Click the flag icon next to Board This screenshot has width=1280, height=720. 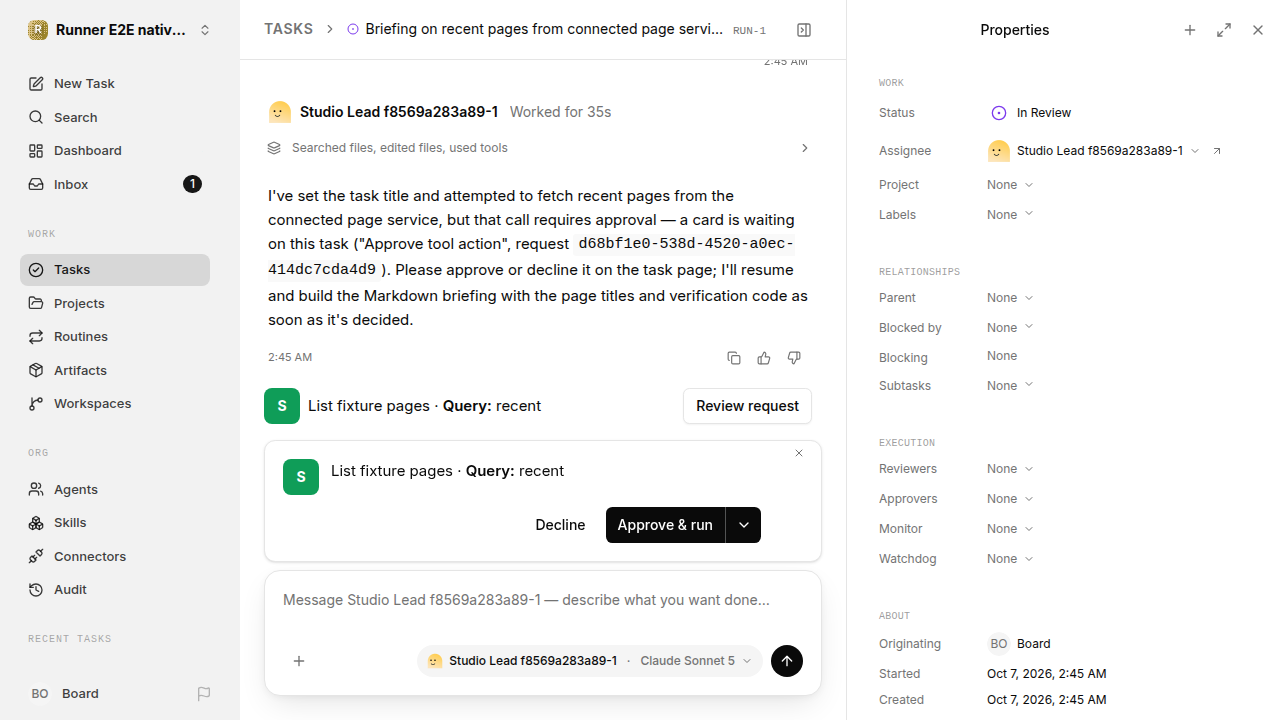[x=204, y=694]
